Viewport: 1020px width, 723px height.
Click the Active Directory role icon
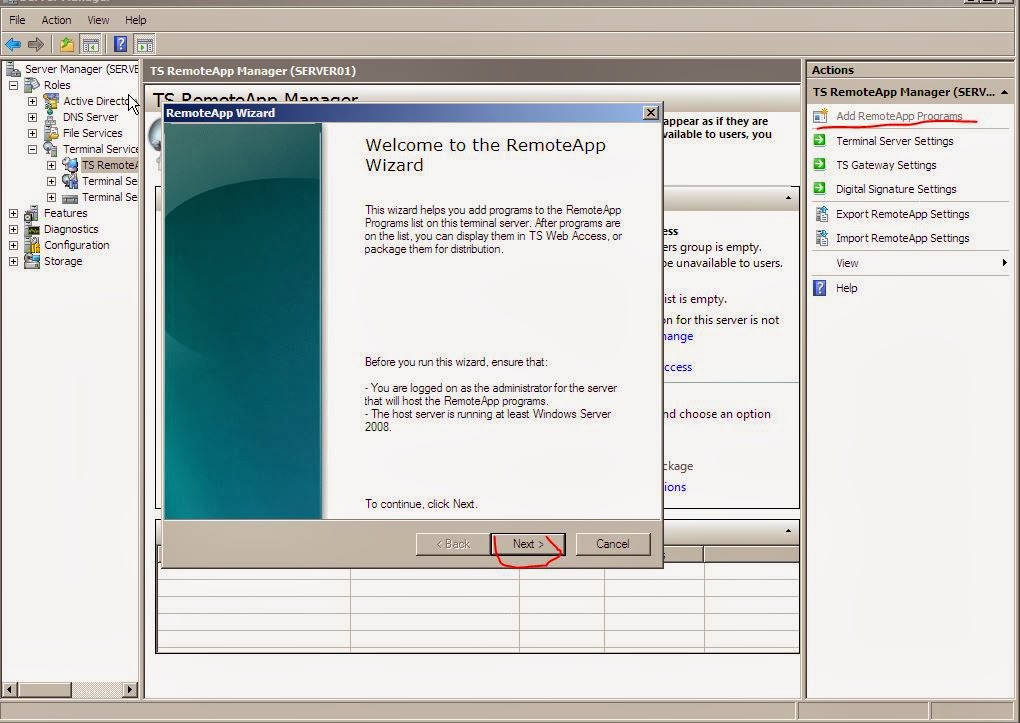click(x=51, y=101)
